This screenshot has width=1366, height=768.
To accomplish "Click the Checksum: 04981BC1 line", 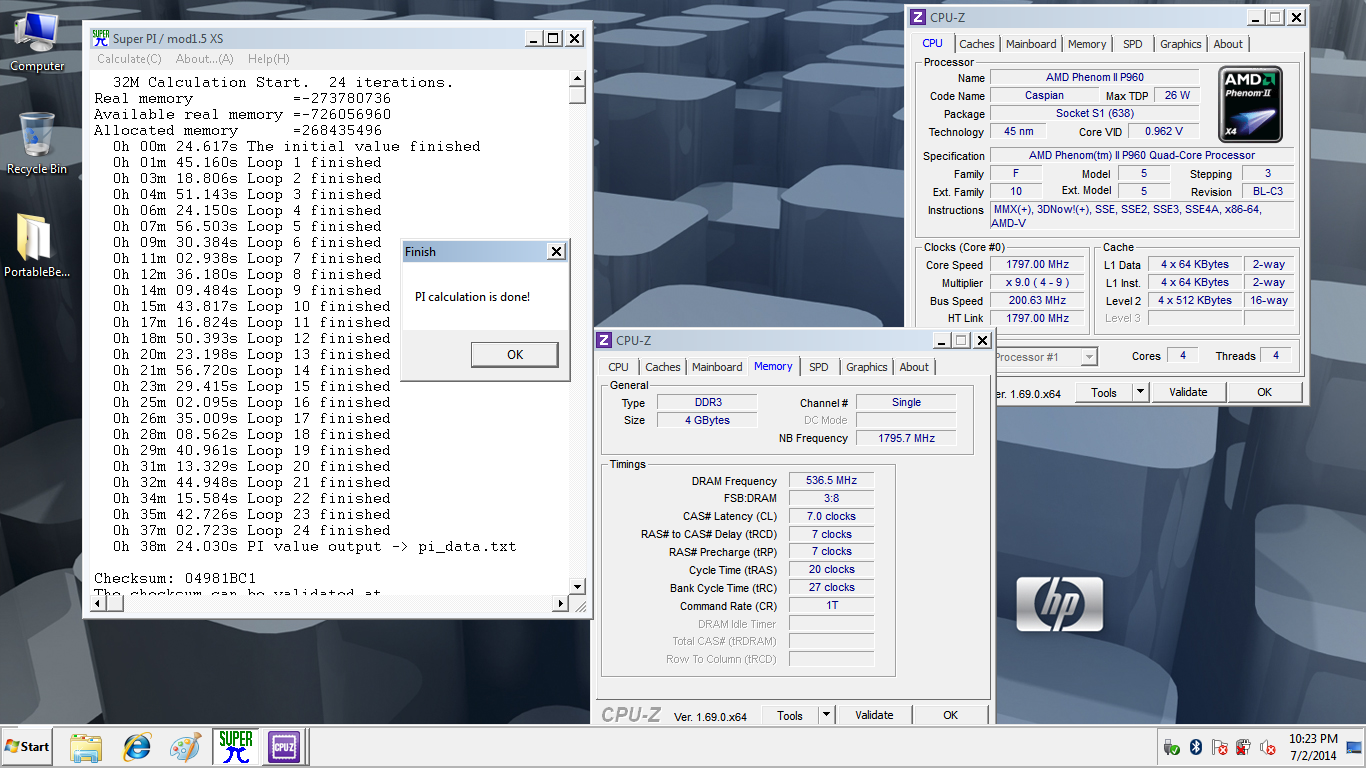I will (175, 579).
